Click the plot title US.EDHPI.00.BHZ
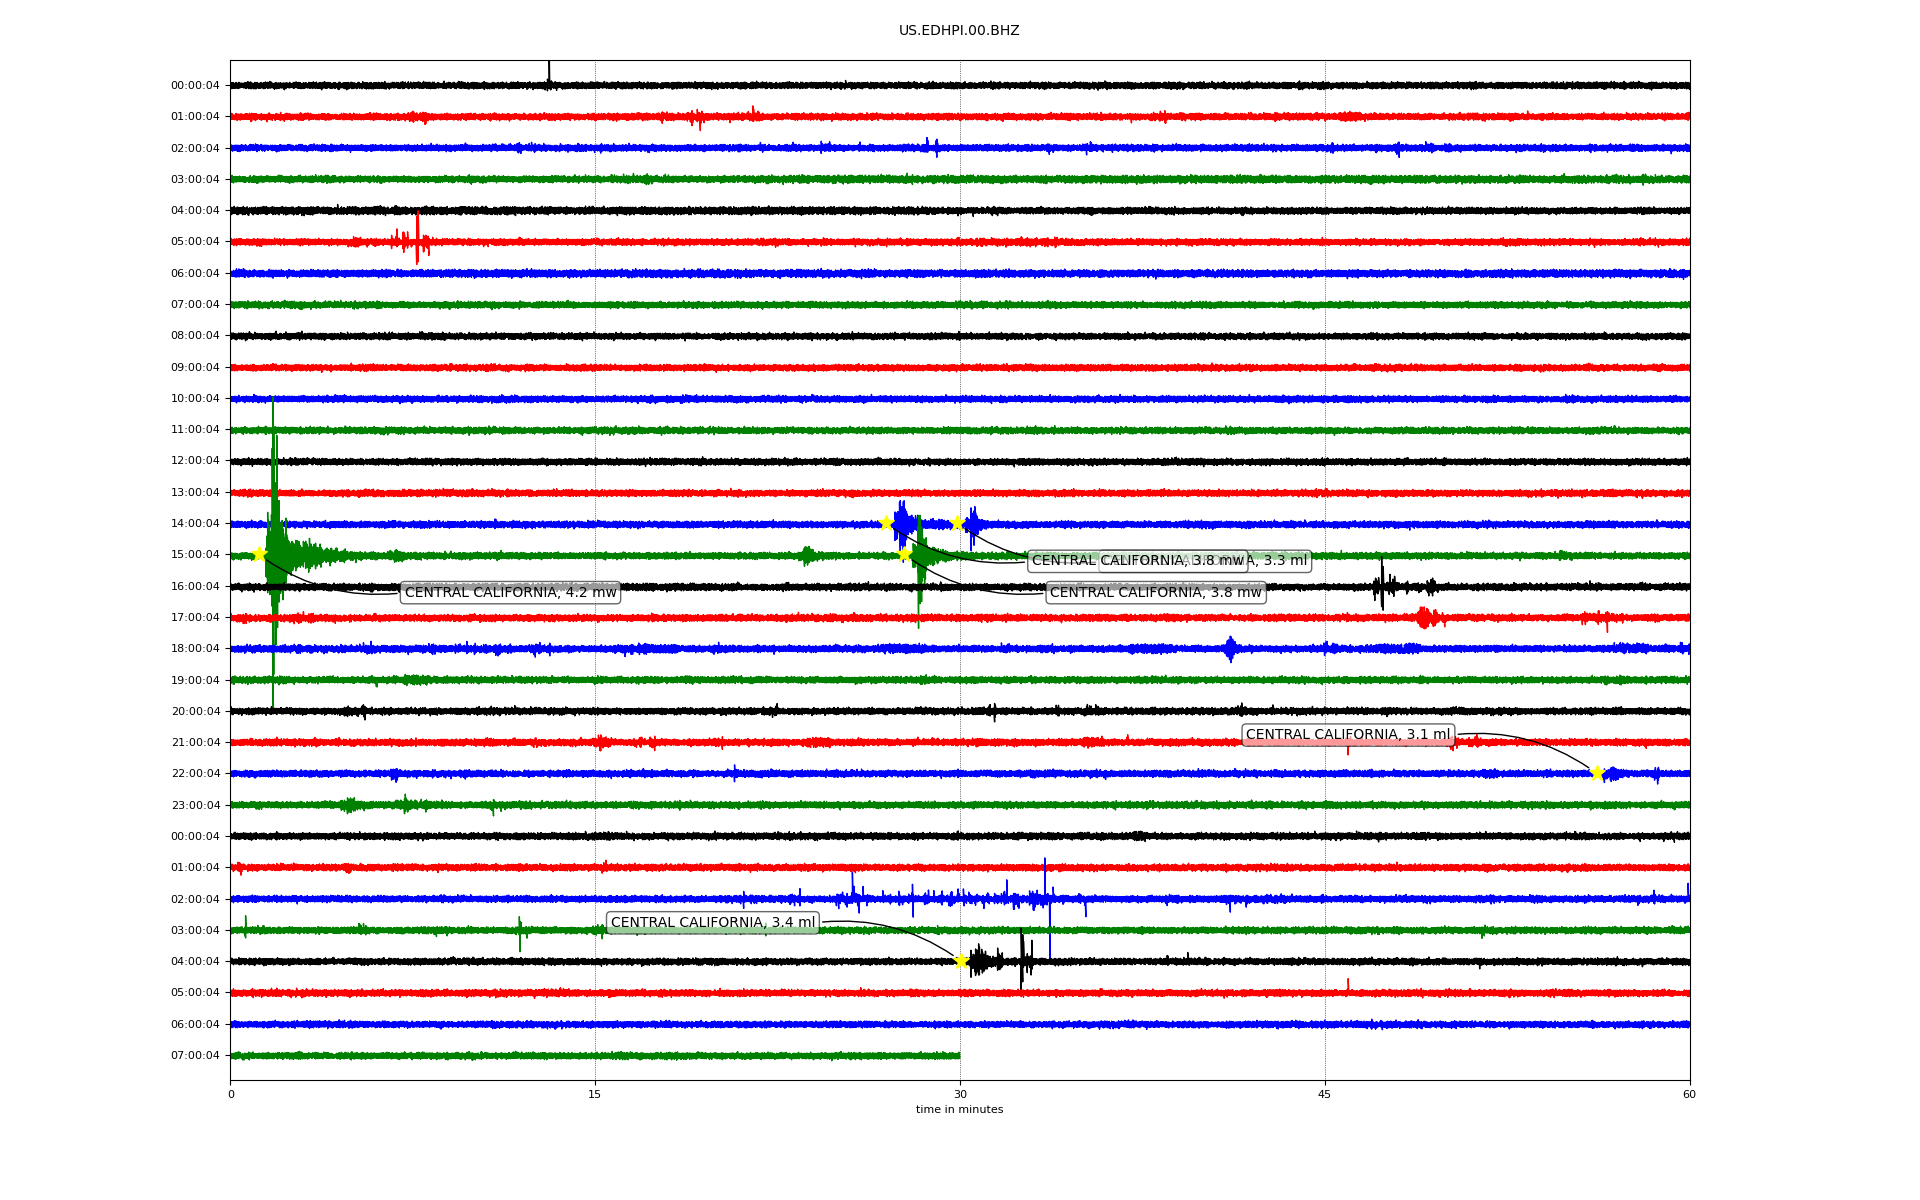The height and width of the screenshot is (1200, 1920). pyautogui.click(x=958, y=31)
